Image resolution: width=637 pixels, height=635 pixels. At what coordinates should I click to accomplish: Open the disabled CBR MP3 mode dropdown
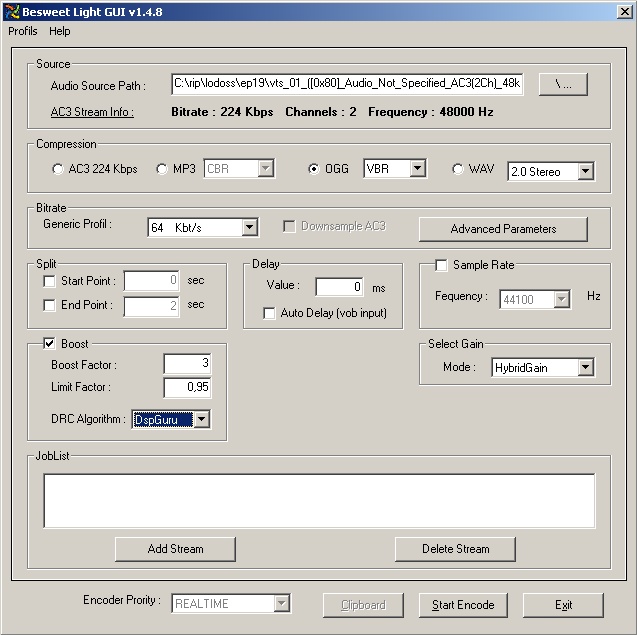[239, 169]
